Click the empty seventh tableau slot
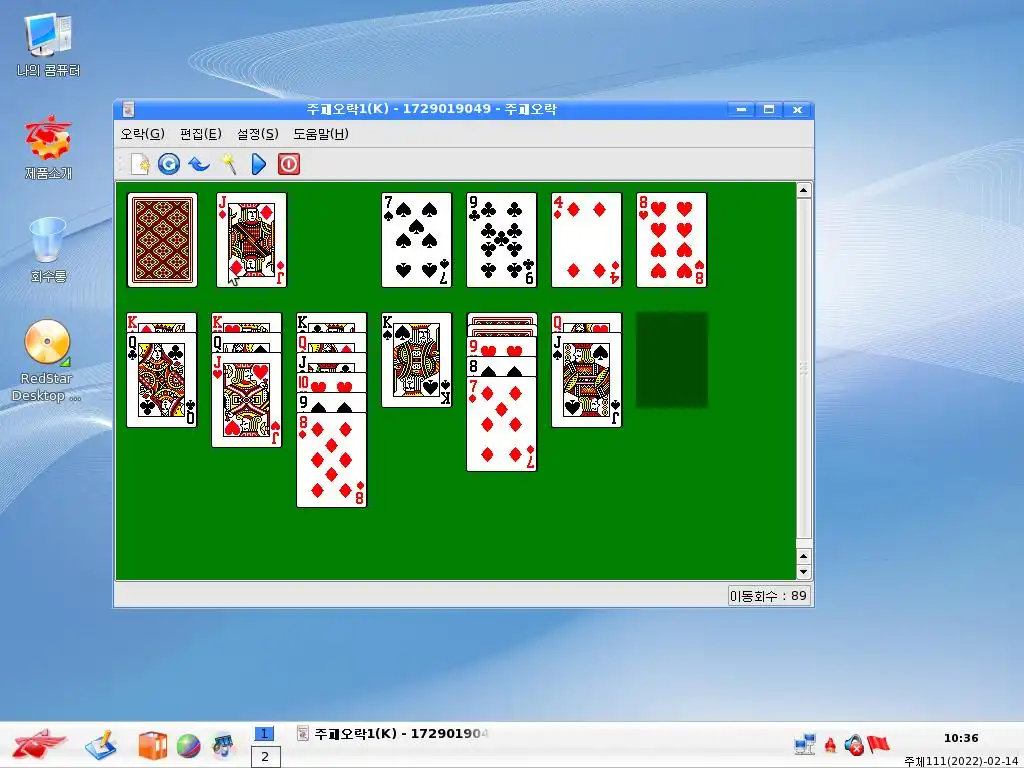Viewport: 1024px width, 768px height. (671, 360)
